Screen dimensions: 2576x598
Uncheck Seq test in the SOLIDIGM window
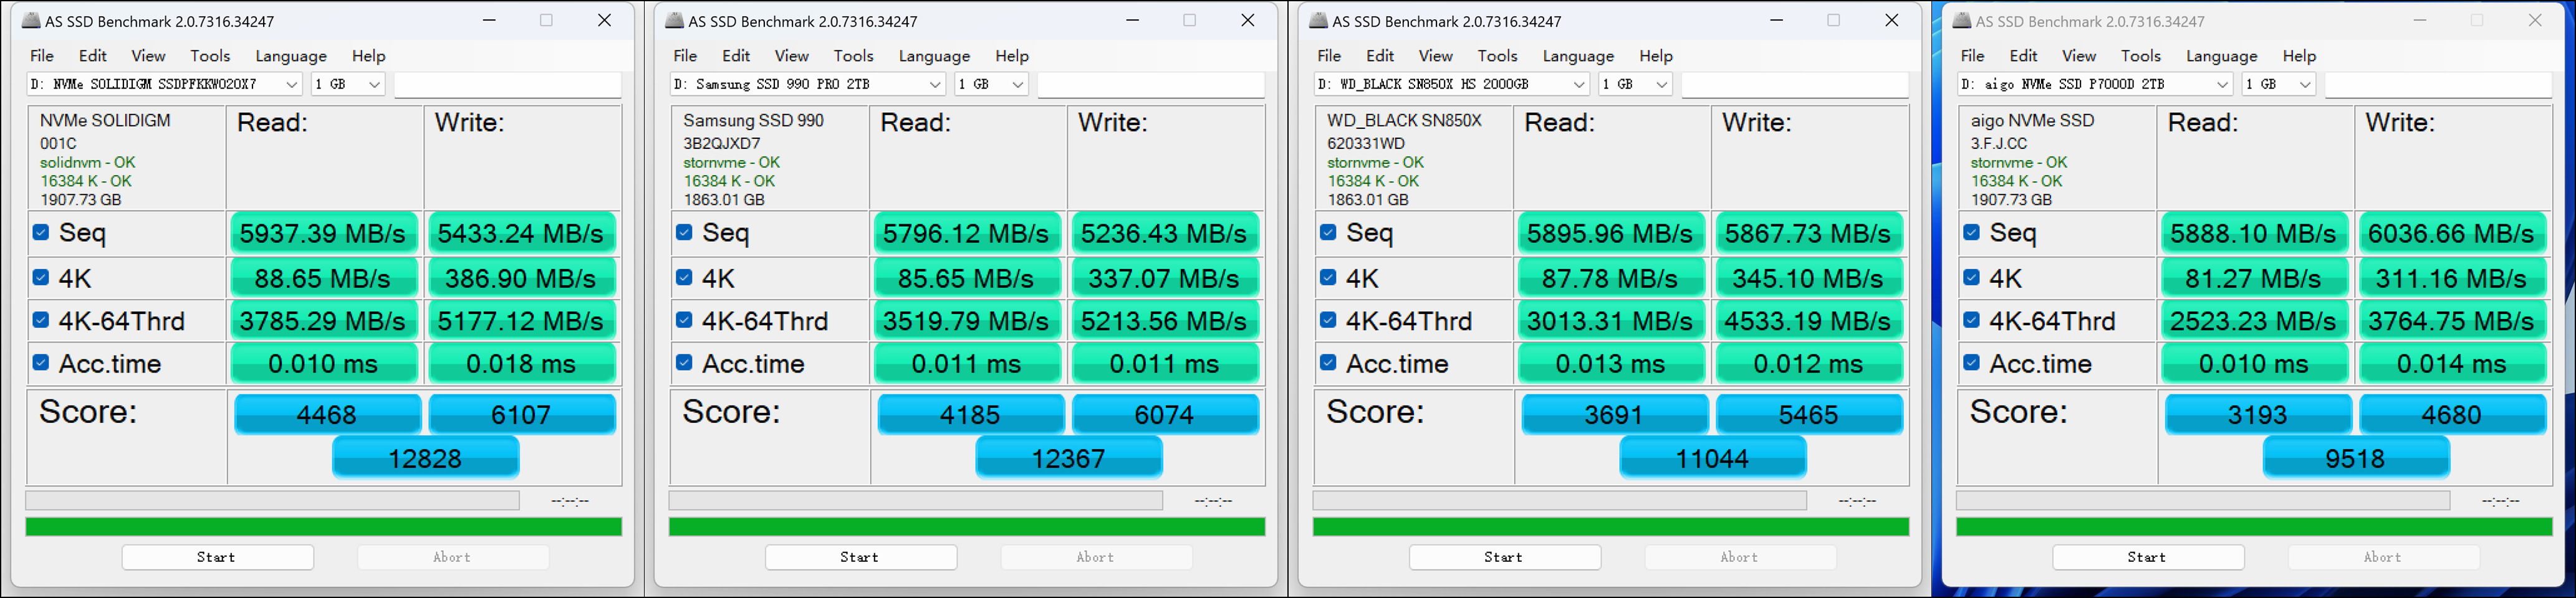(41, 232)
